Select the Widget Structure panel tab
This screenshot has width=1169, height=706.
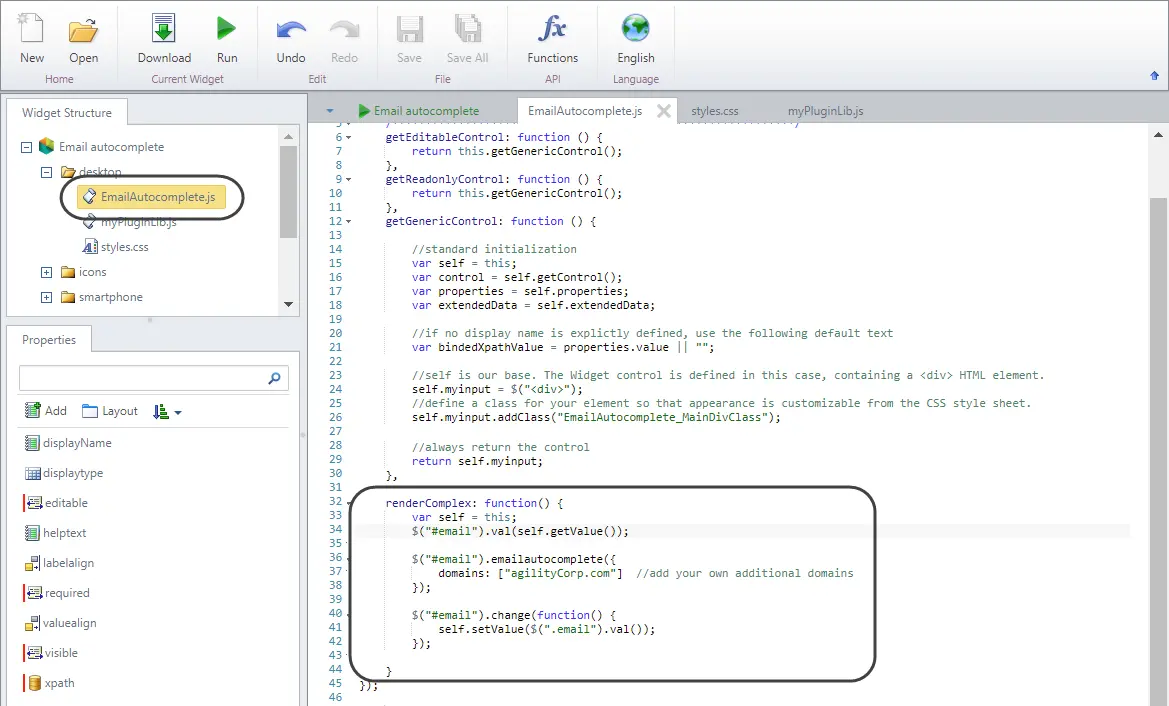pos(66,113)
